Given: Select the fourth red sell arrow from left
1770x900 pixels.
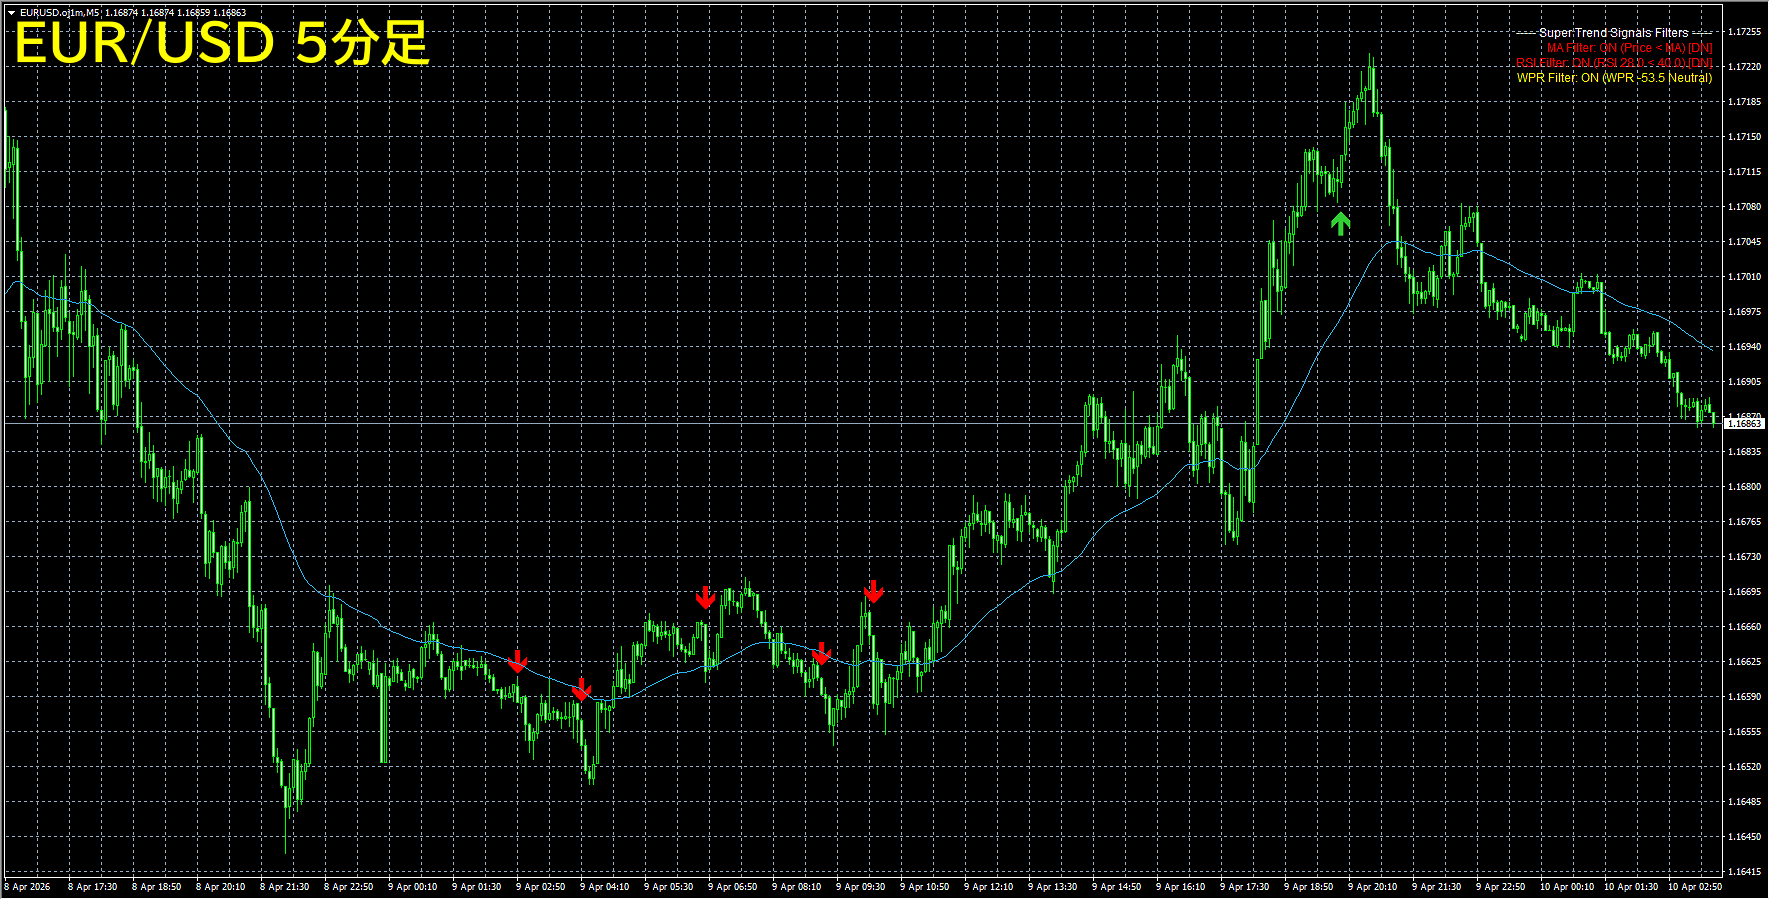Looking at the screenshot, I should [x=821, y=654].
